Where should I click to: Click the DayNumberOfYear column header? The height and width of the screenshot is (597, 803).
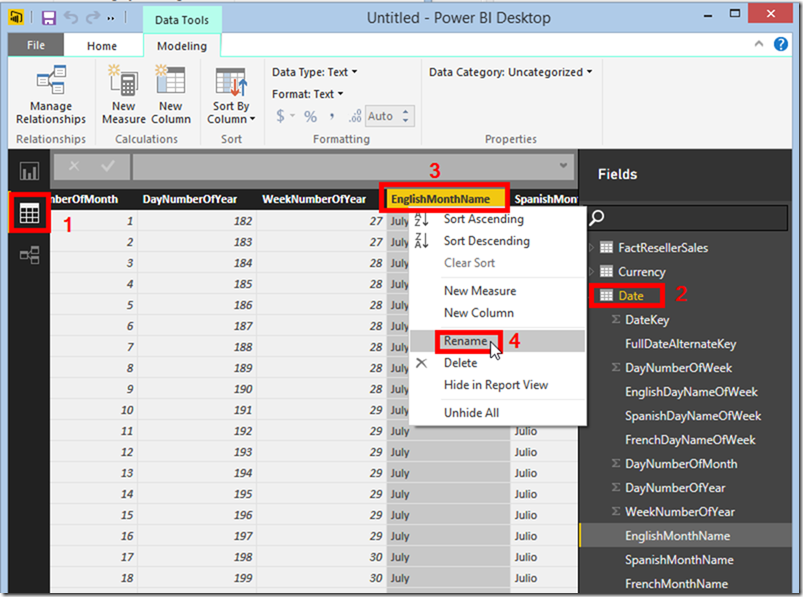(189, 199)
